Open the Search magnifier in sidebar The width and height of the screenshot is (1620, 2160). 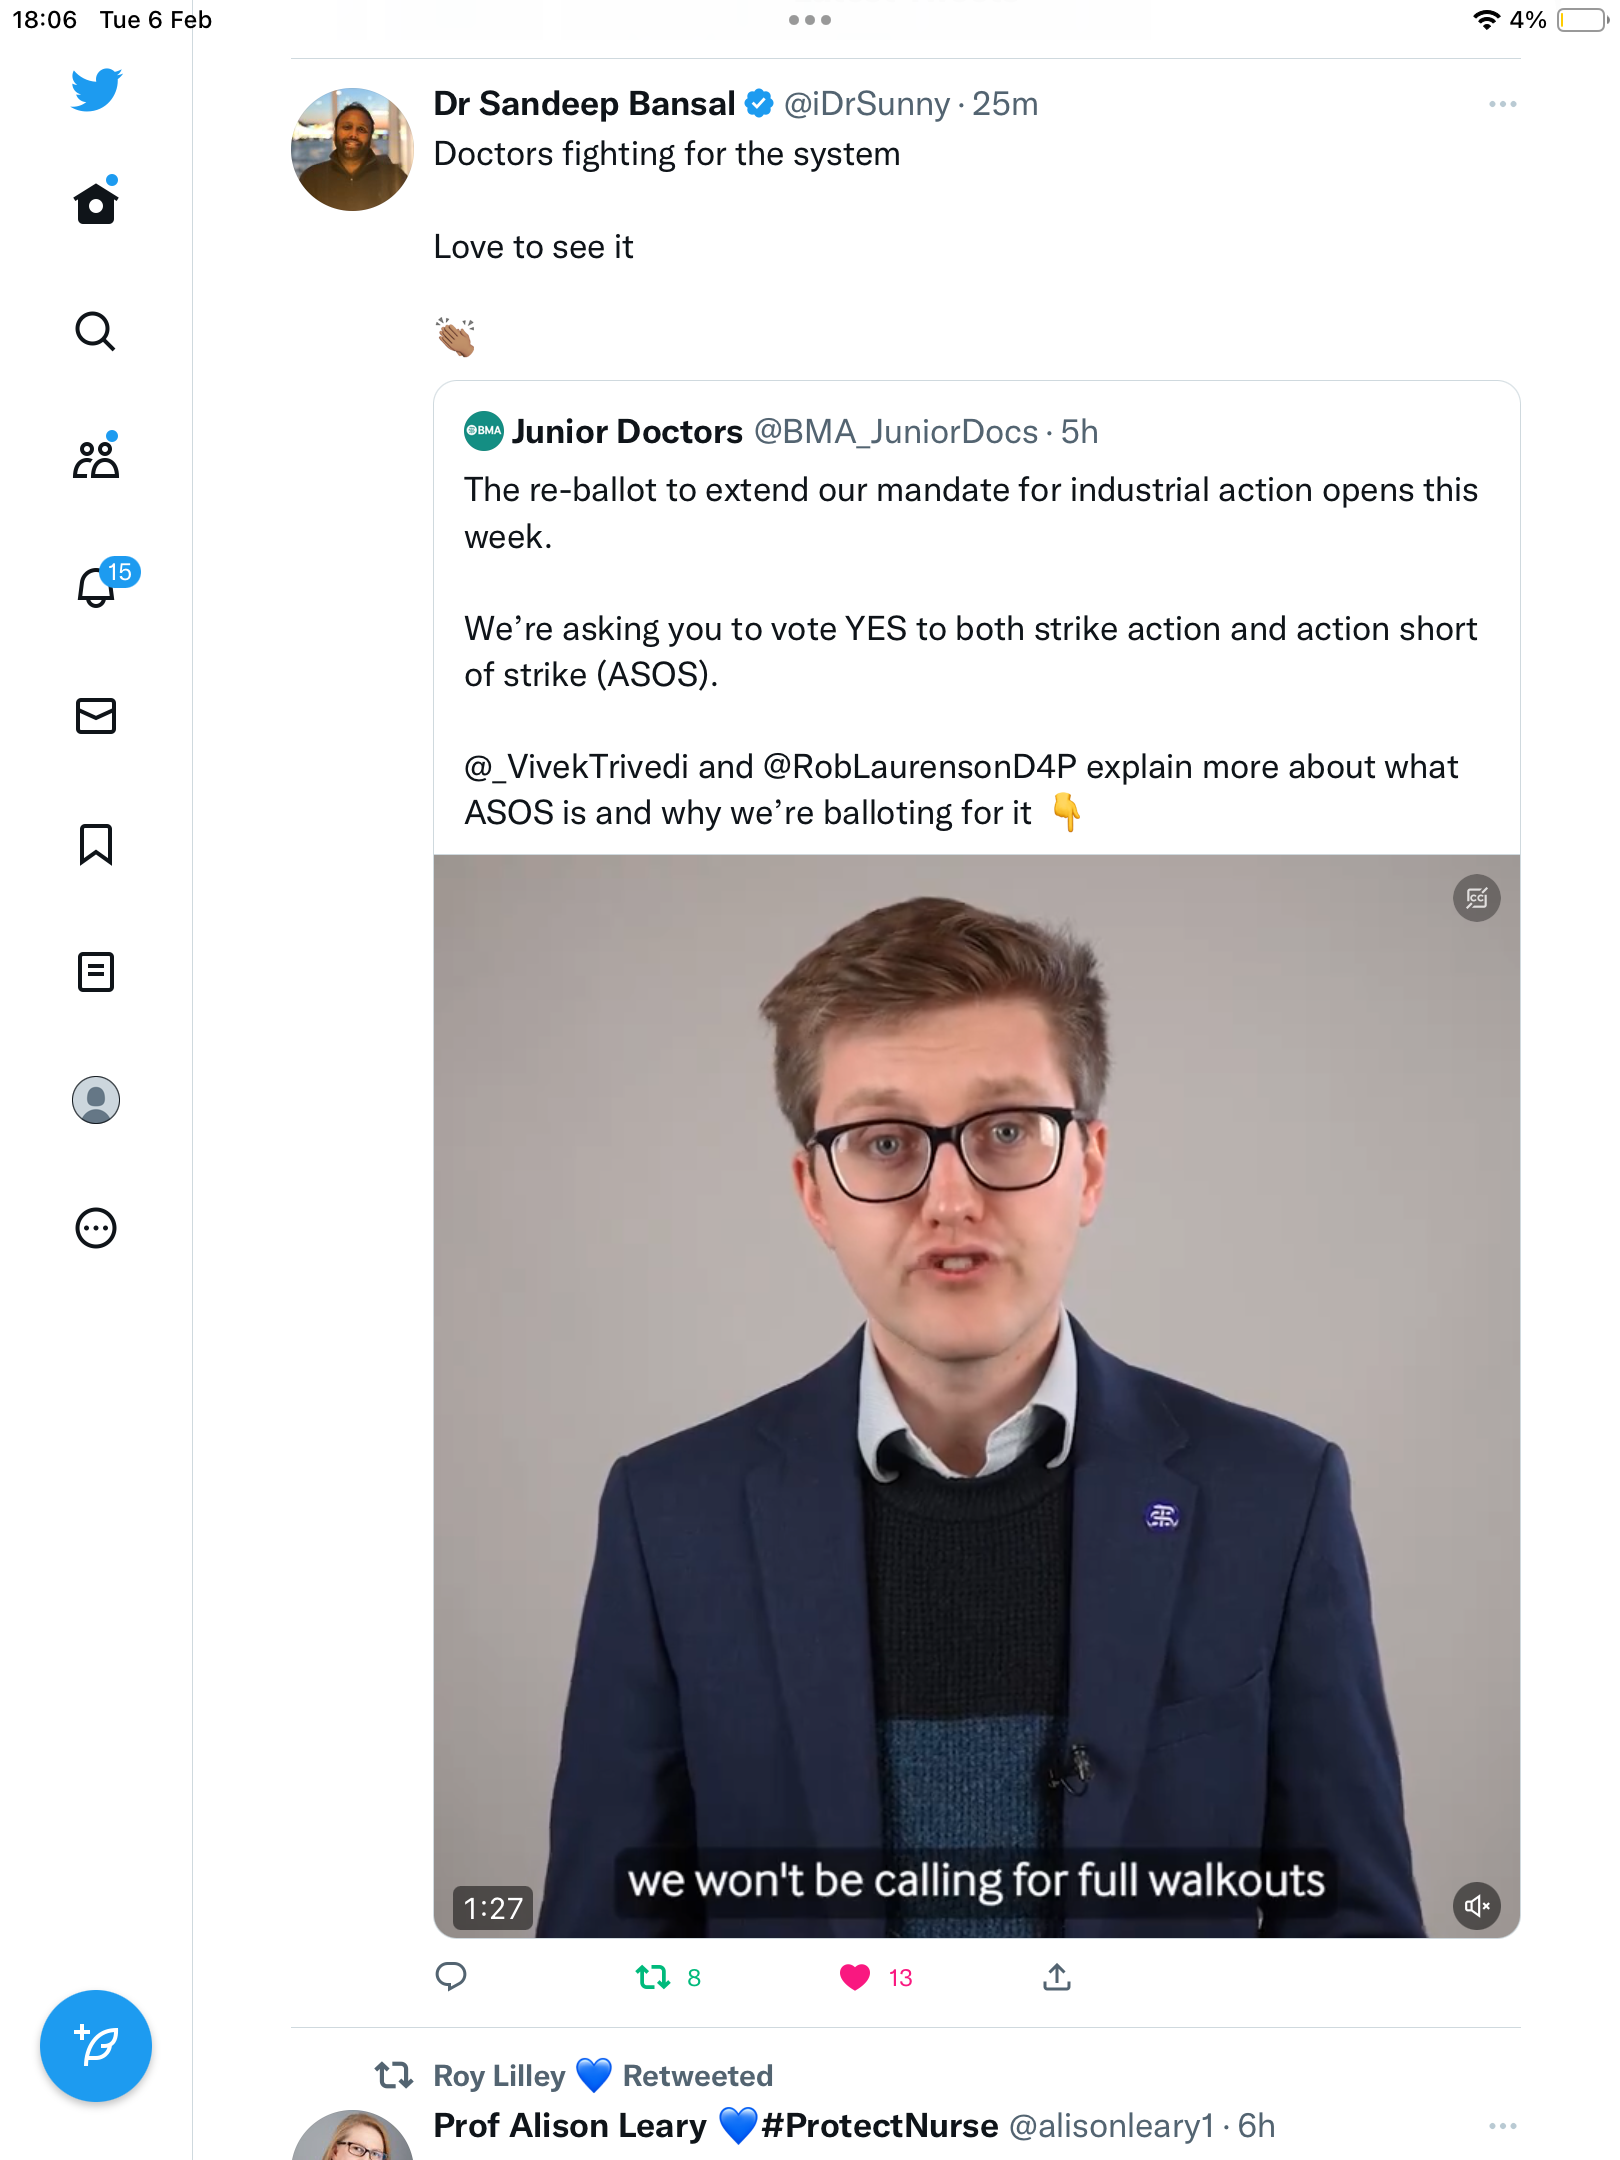coord(96,331)
